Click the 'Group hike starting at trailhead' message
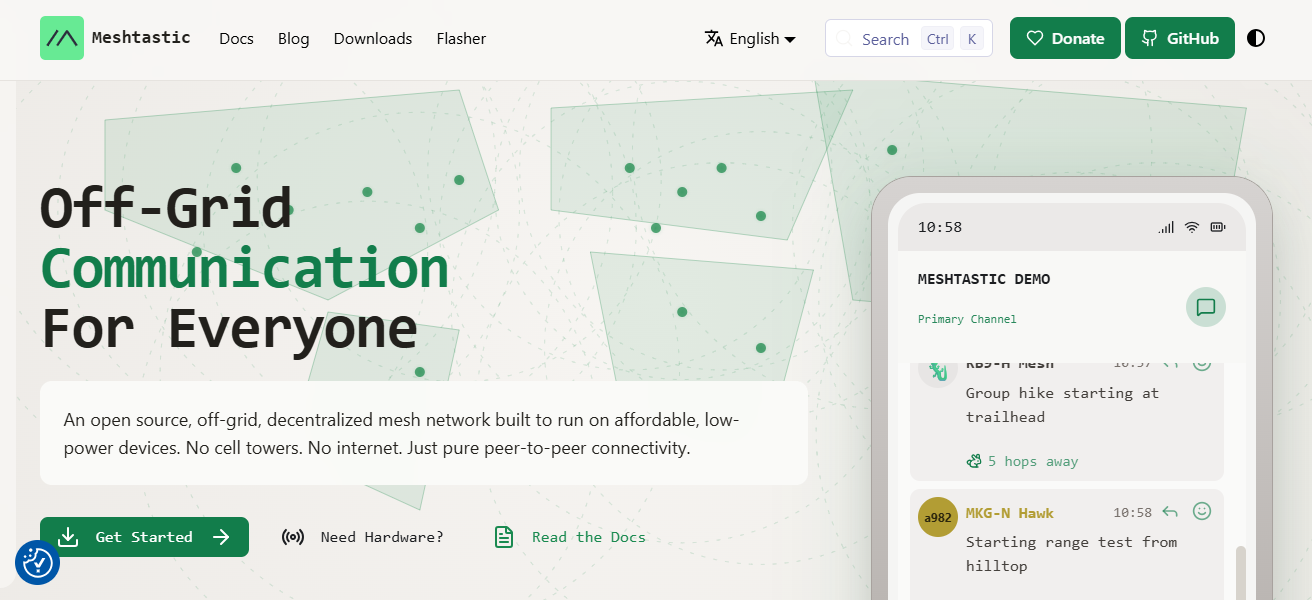The width and height of the screenshot is (1312, 600). (x=1062, y=405)
